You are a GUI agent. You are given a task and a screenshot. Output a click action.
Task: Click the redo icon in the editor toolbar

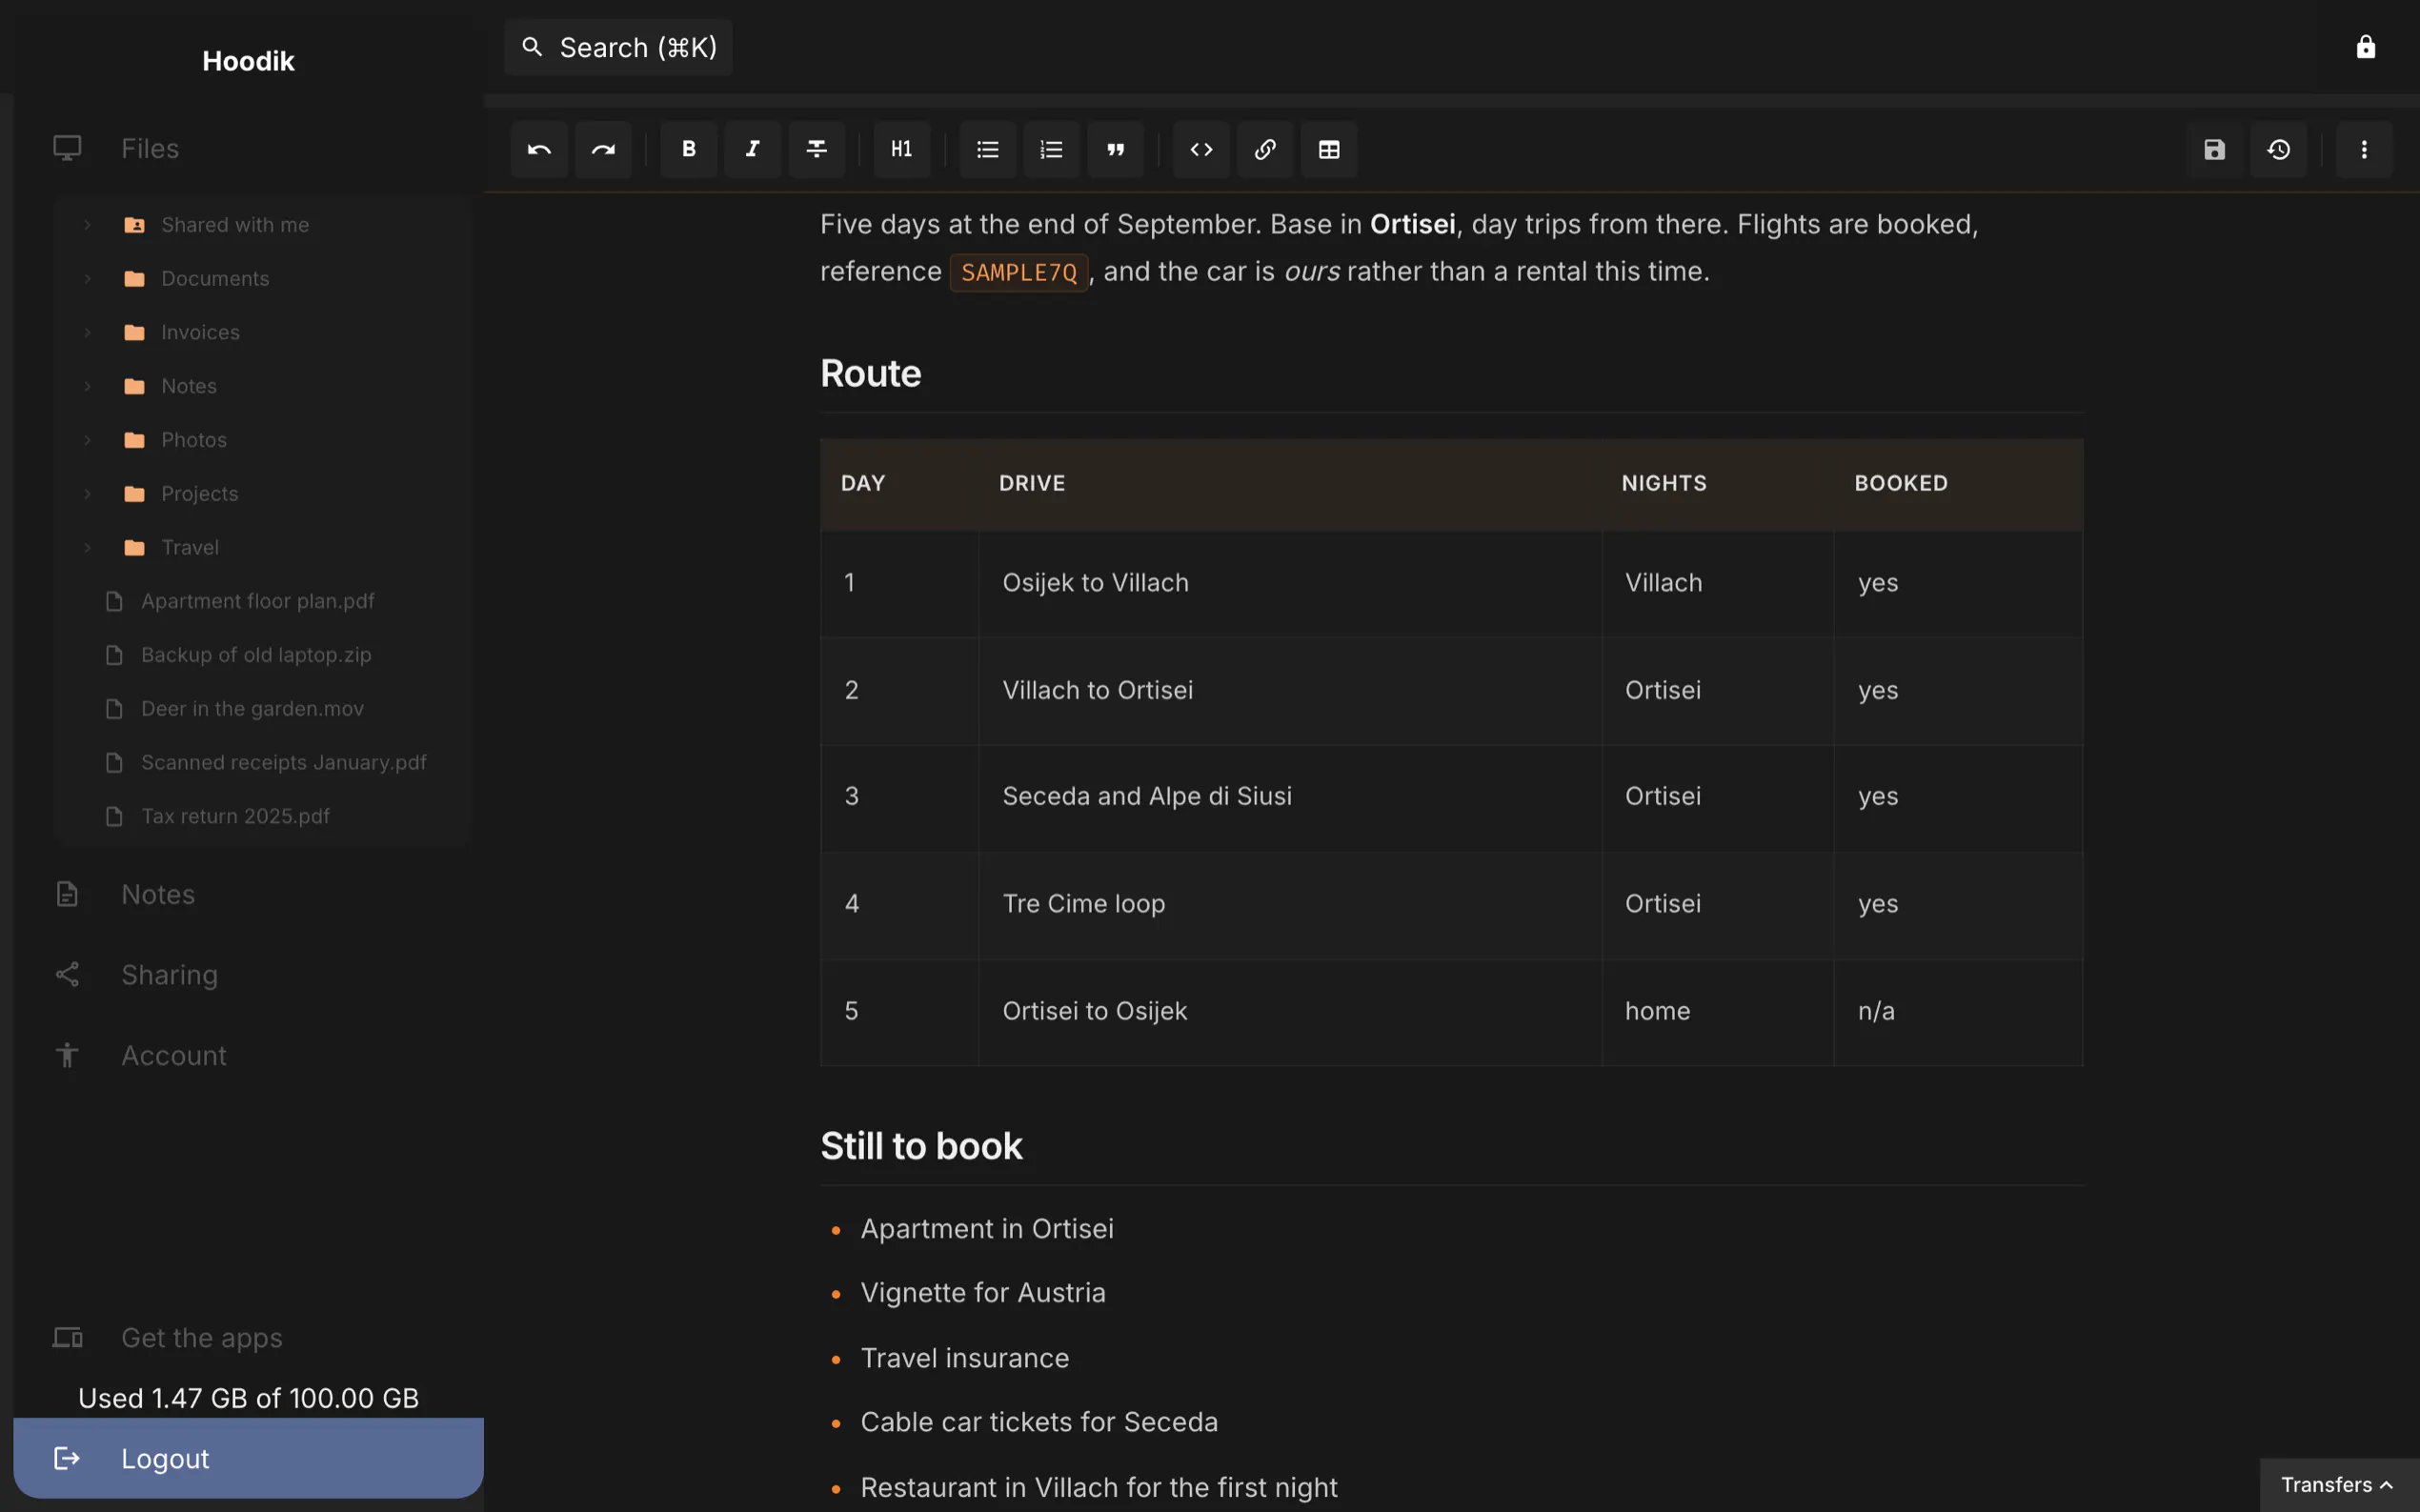click(603, 149)
